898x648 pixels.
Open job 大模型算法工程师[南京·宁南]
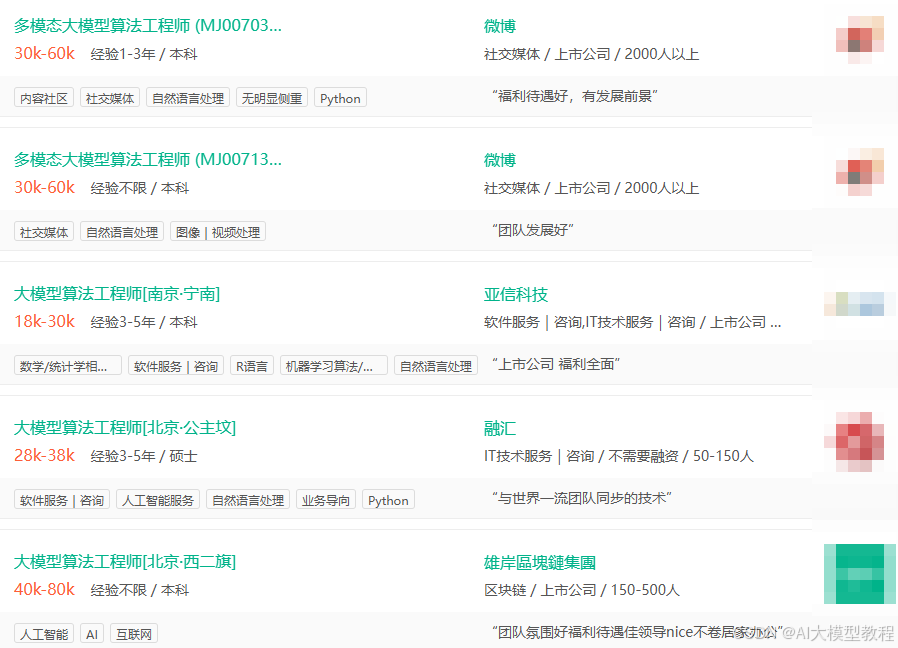(x=117, y=294)
